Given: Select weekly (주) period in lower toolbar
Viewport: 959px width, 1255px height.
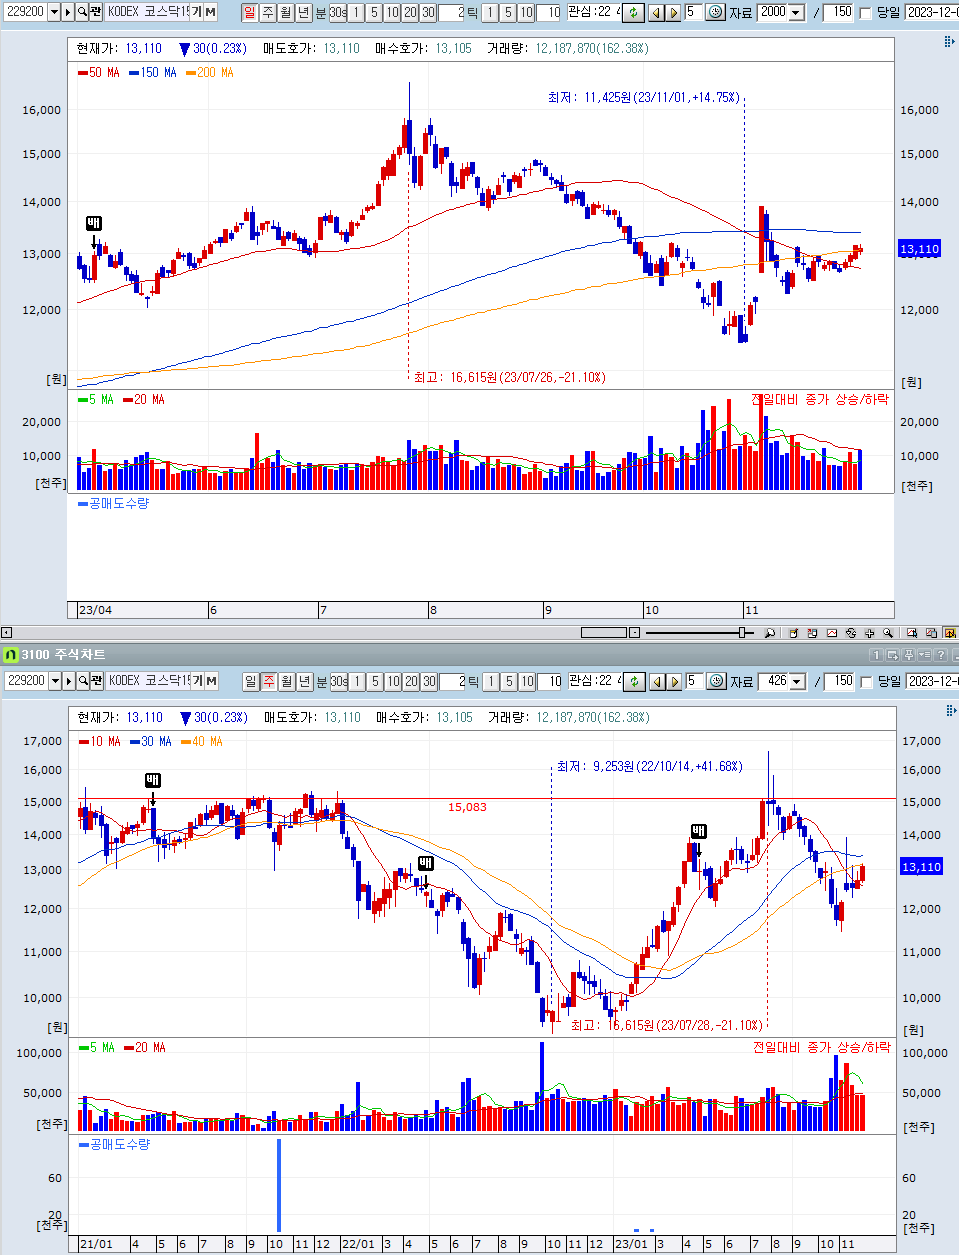Looking at the screenshot, I should (x=268, y=681).
